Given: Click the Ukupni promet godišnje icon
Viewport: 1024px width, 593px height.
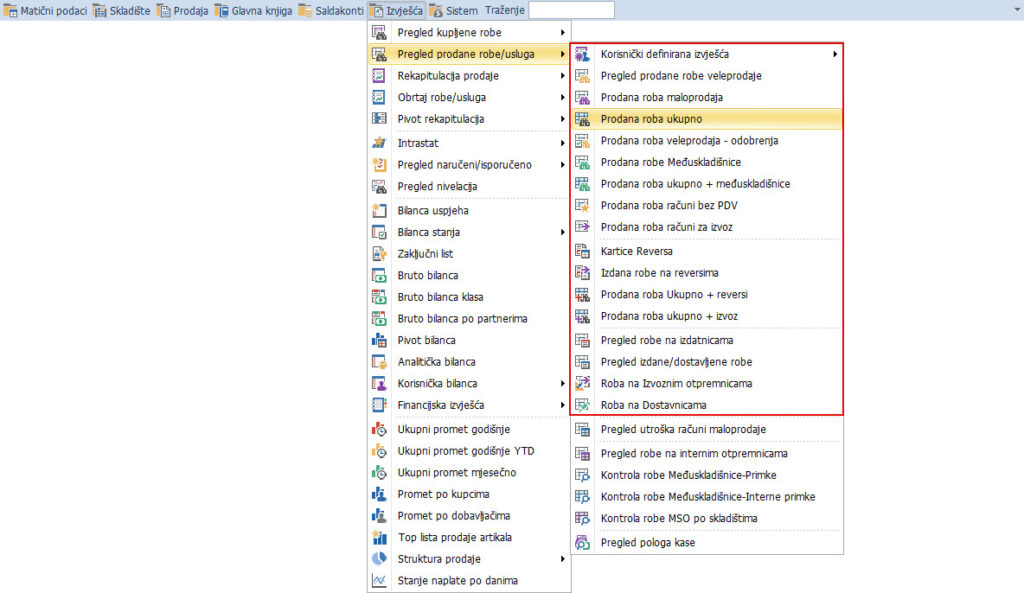Looking at the screenshot, I should 379,429.
